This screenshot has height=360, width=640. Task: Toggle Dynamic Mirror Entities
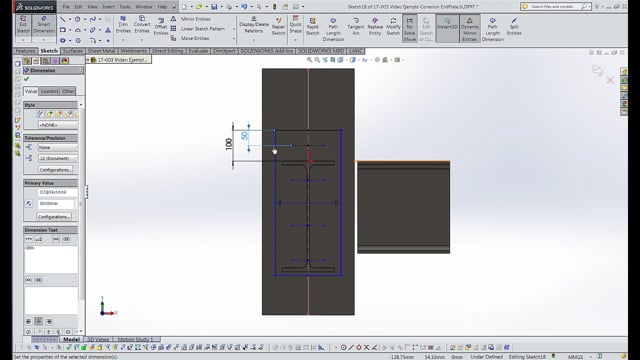click(469, 29)
